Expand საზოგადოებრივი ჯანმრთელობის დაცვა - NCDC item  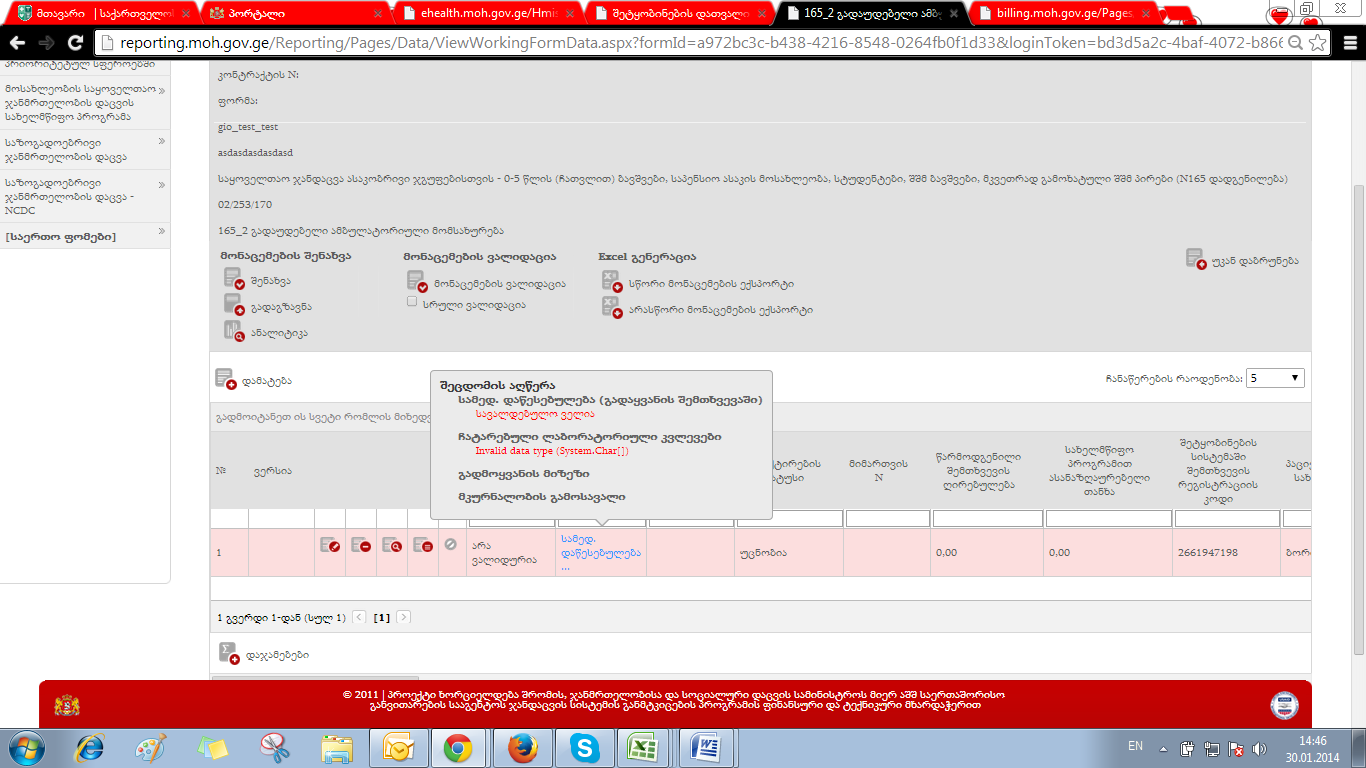[85, 196]
